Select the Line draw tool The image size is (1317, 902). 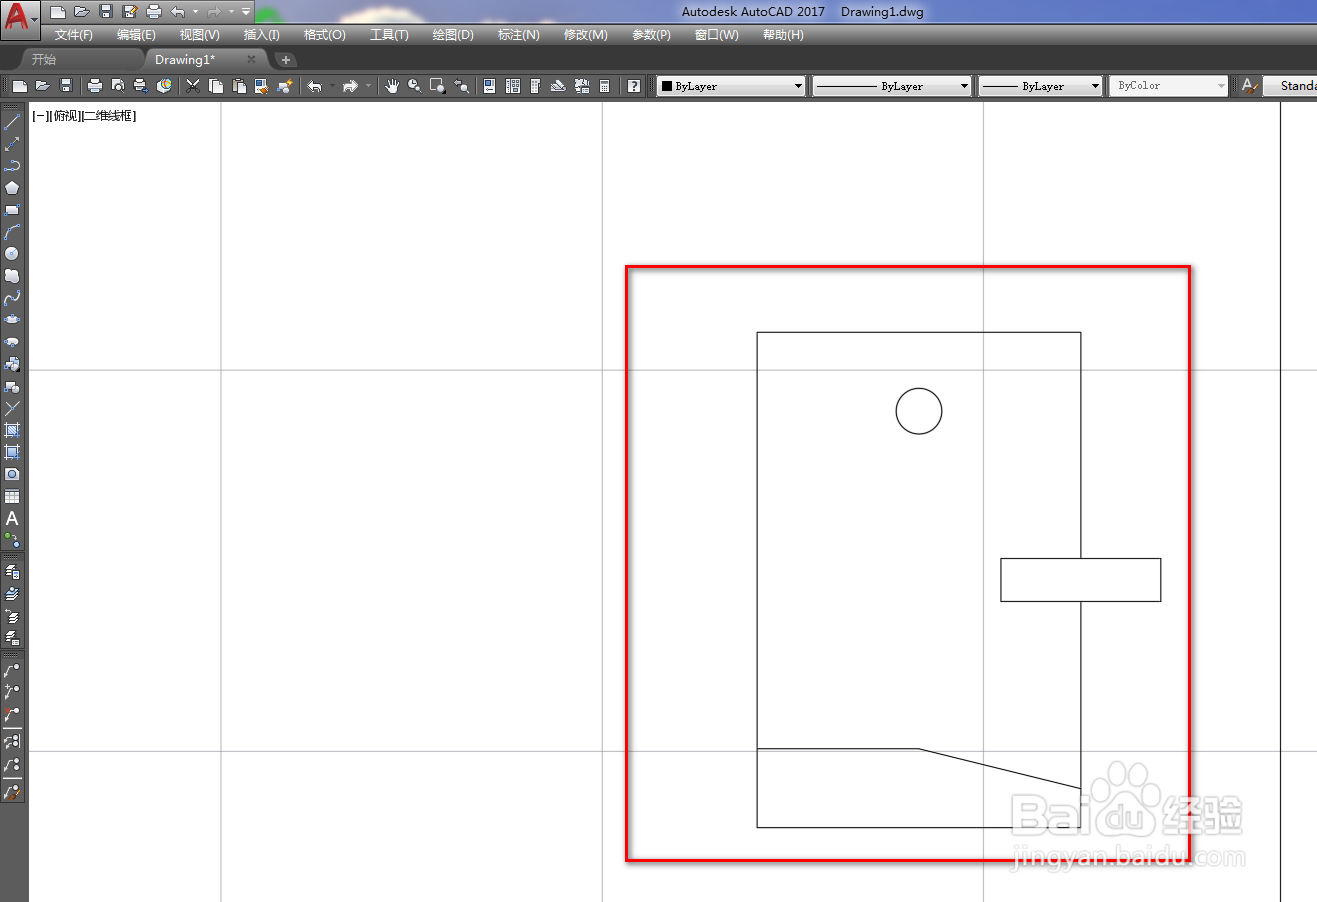pyautogui.click(x=12, y=122)
